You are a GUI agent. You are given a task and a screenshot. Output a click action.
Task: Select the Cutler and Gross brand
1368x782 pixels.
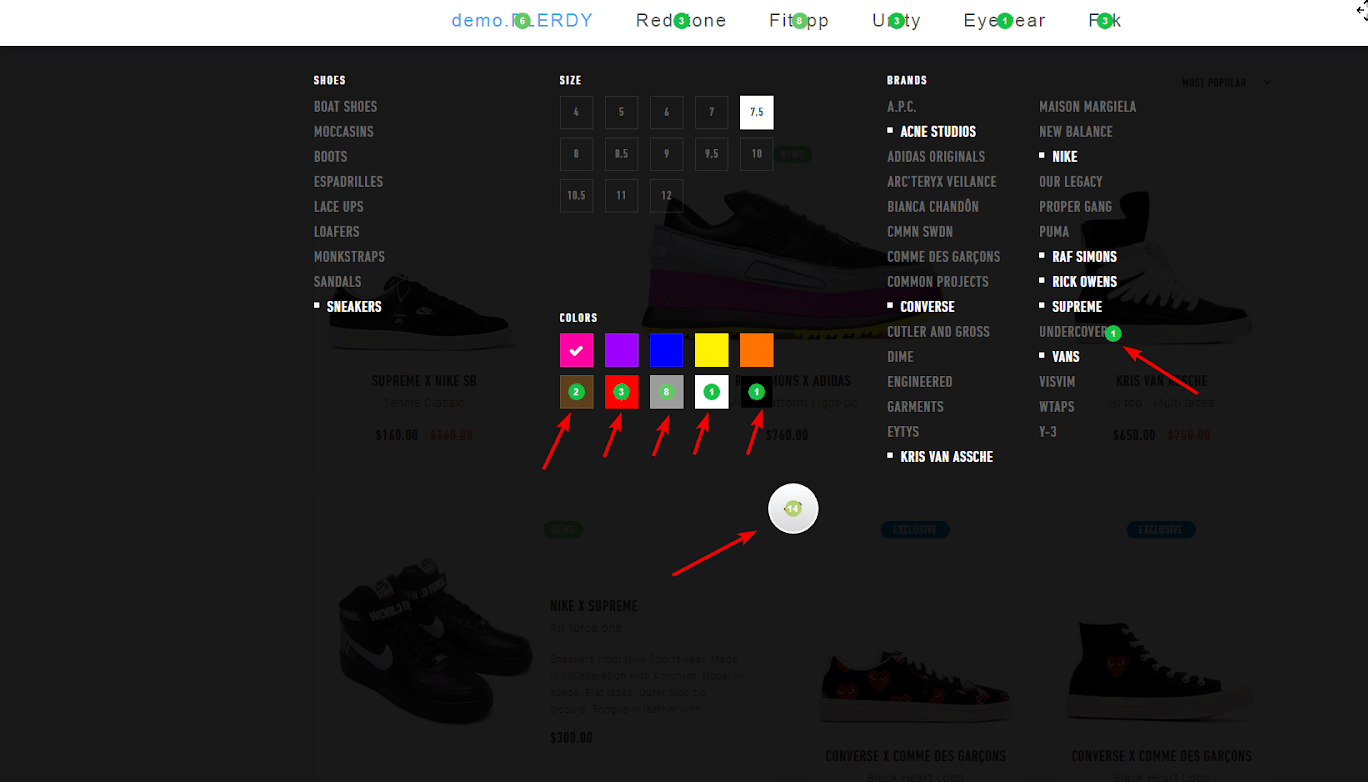point(939,332)
